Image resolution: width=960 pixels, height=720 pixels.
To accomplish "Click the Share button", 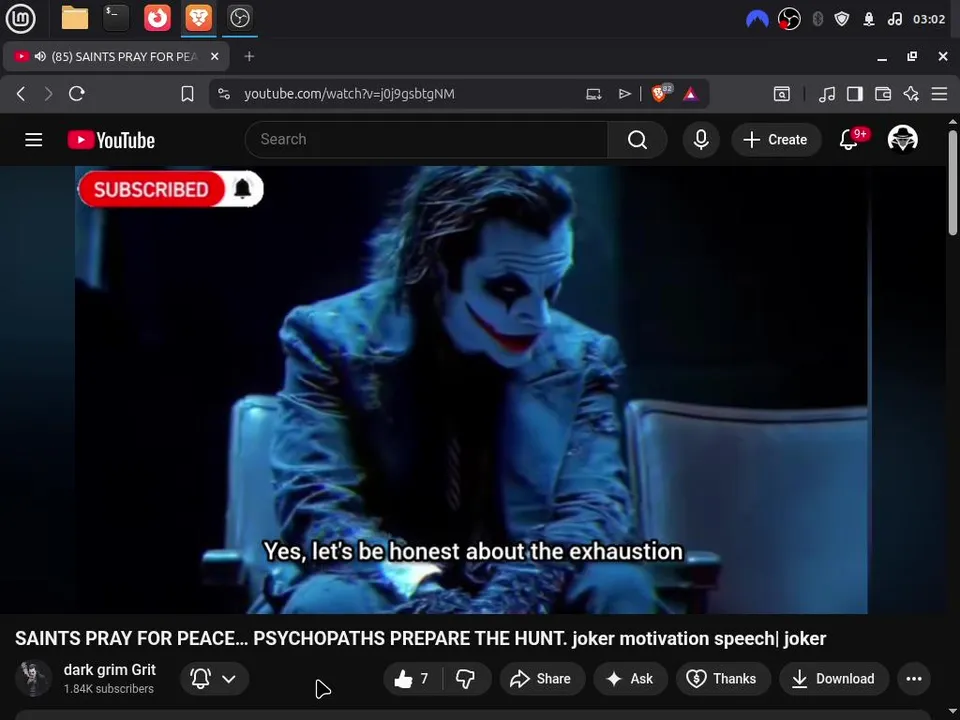I will coord(542,678).
